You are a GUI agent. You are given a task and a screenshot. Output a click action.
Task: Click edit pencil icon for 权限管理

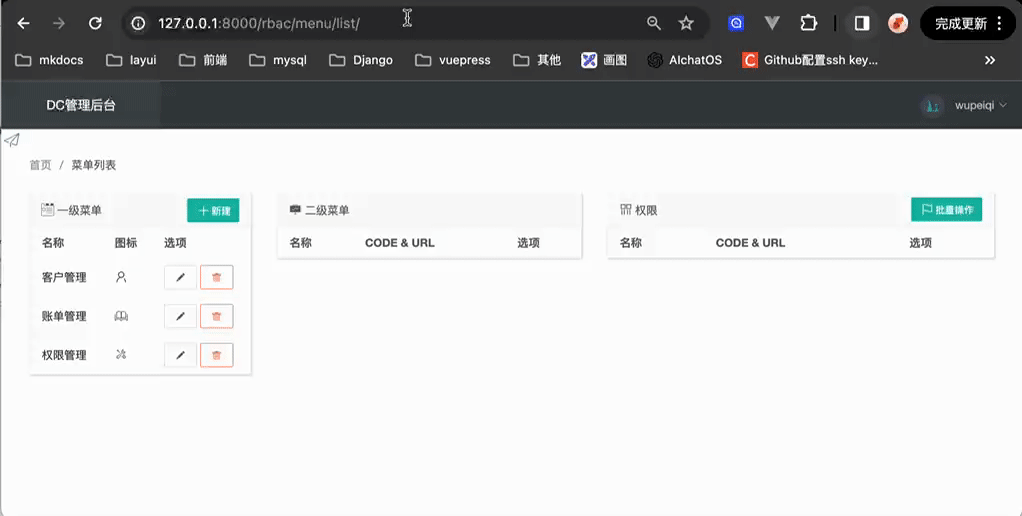click(x=180, y=355)
